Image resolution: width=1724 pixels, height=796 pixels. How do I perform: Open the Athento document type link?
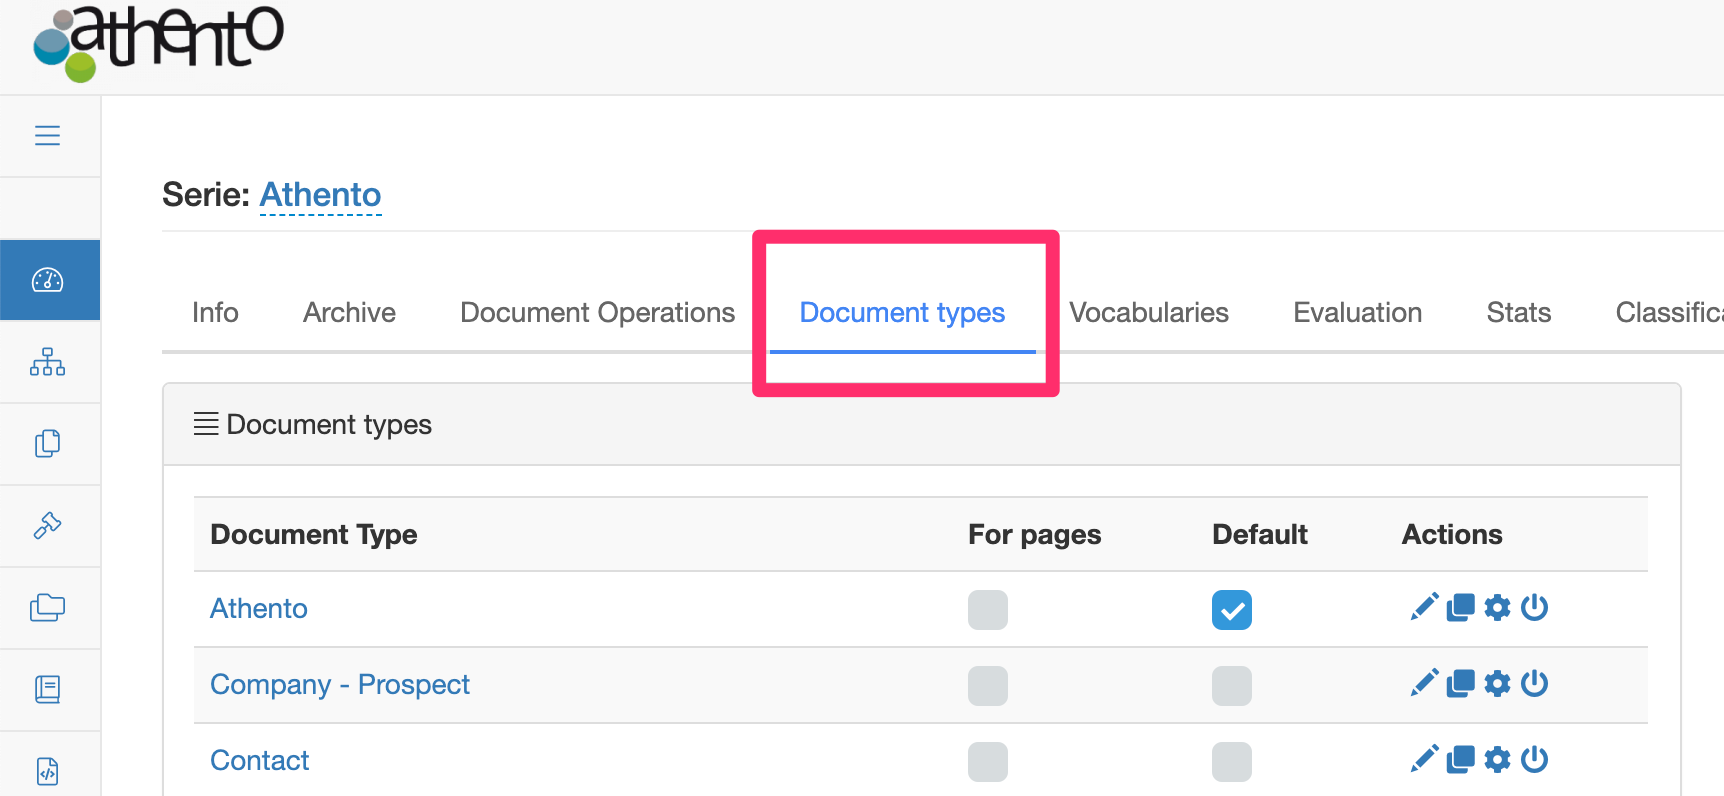(259, 608)
